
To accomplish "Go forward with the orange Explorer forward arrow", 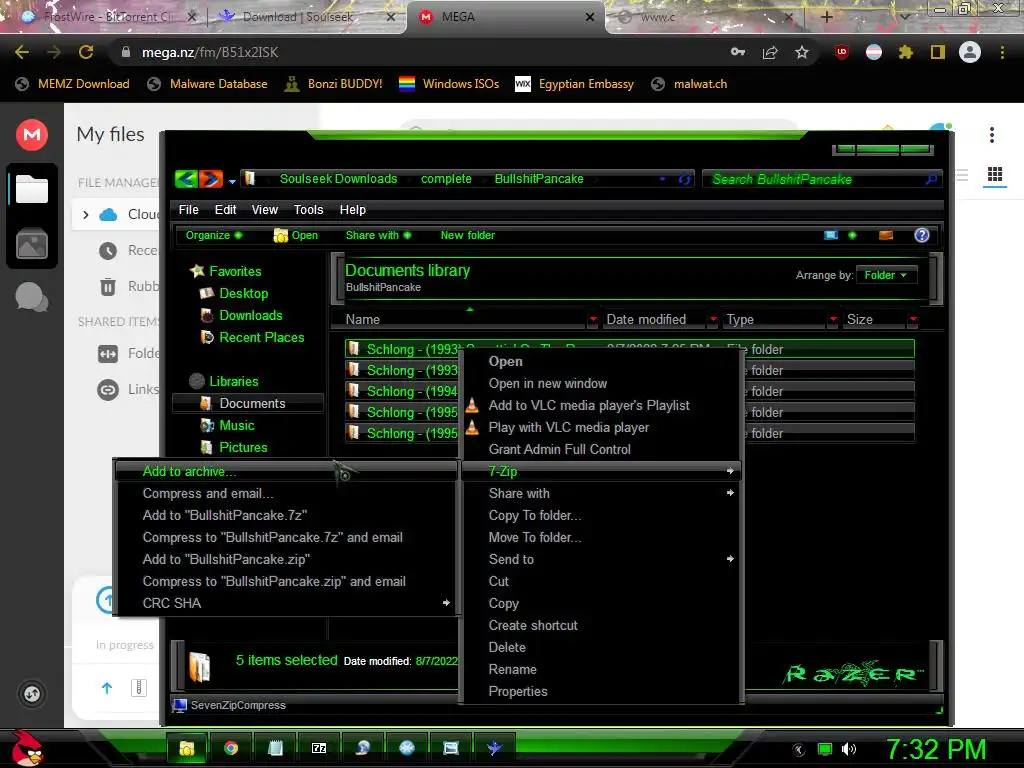I will point(210,178).
